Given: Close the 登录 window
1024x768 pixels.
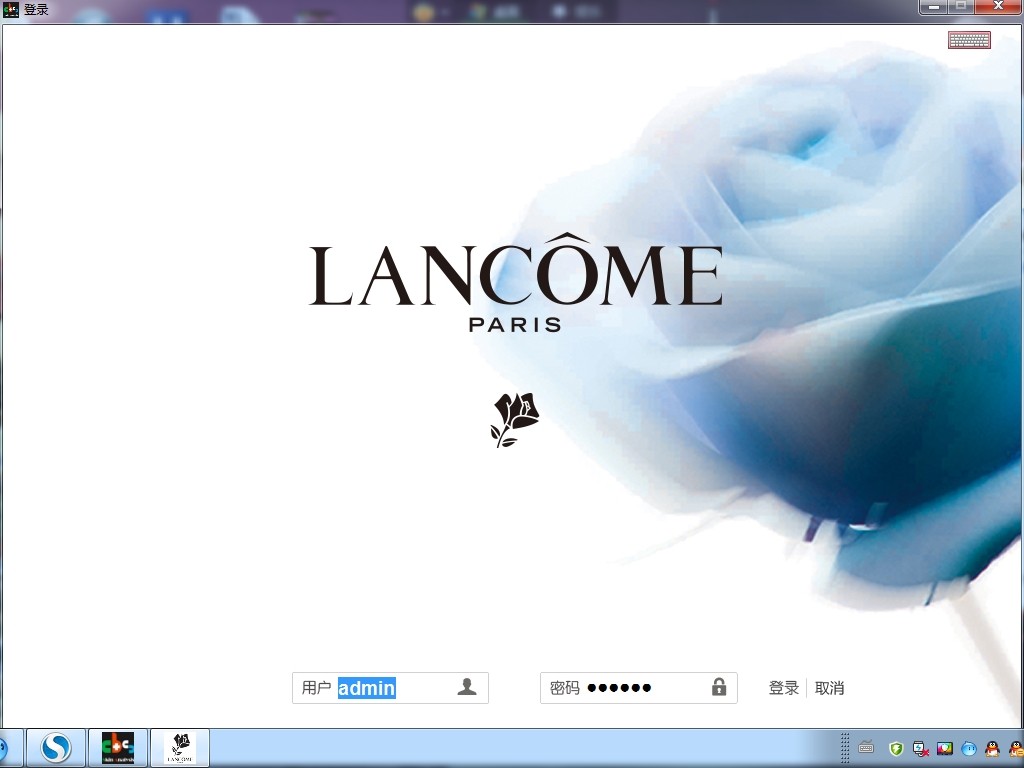Looking at the screenshot, I should pyautogui.click(x=999, y=7).
